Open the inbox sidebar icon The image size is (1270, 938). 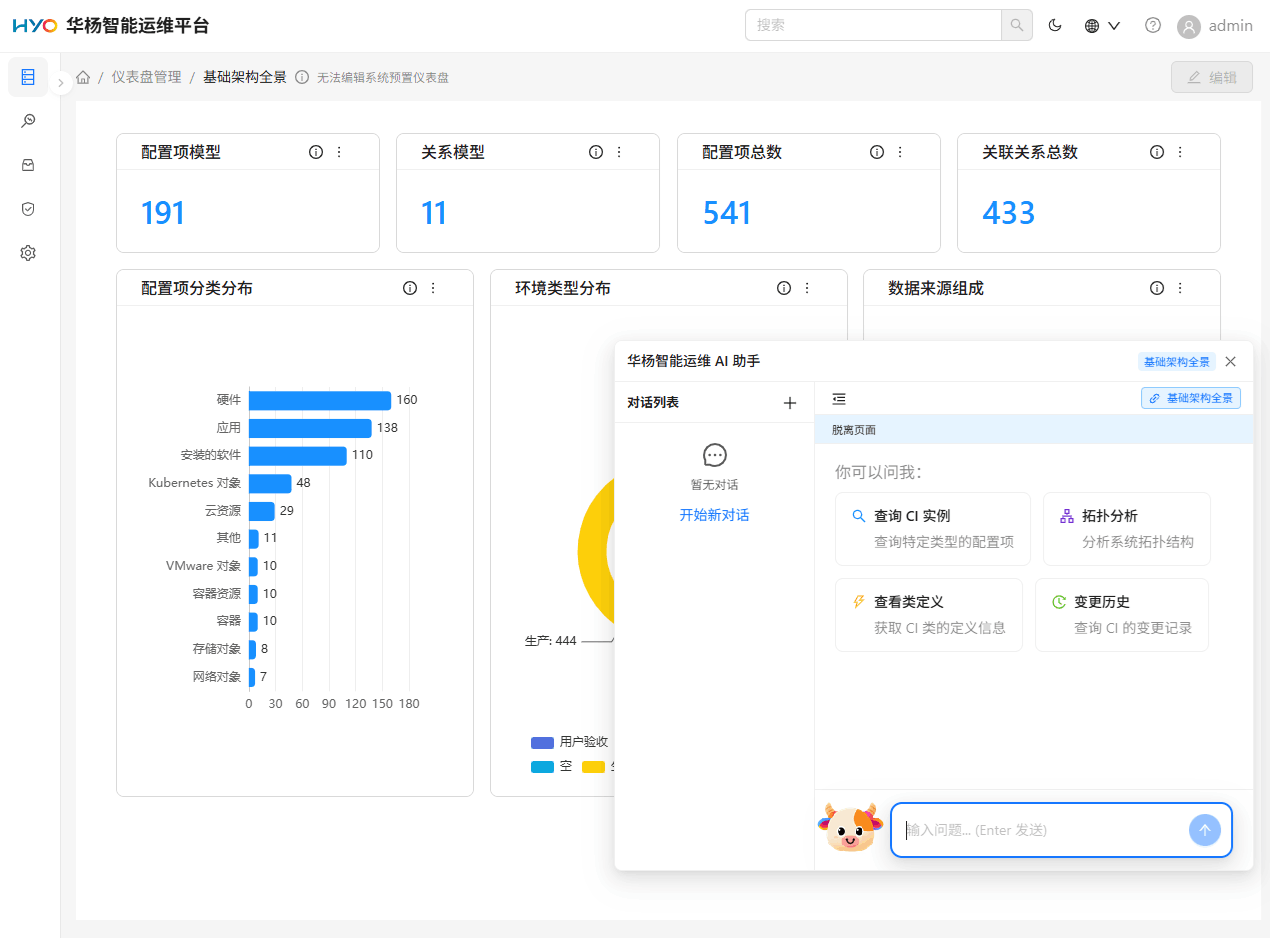[x=28, y=165]
